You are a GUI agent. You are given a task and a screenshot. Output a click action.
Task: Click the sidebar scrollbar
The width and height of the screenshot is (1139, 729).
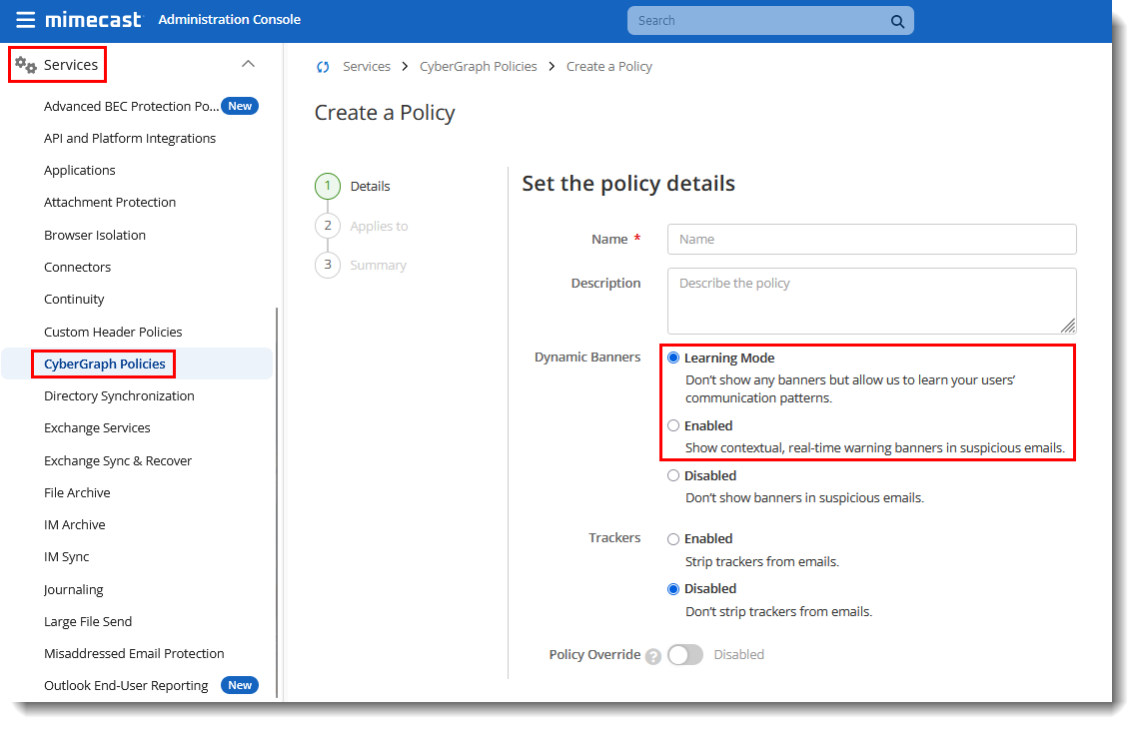(x=277, y=501)
